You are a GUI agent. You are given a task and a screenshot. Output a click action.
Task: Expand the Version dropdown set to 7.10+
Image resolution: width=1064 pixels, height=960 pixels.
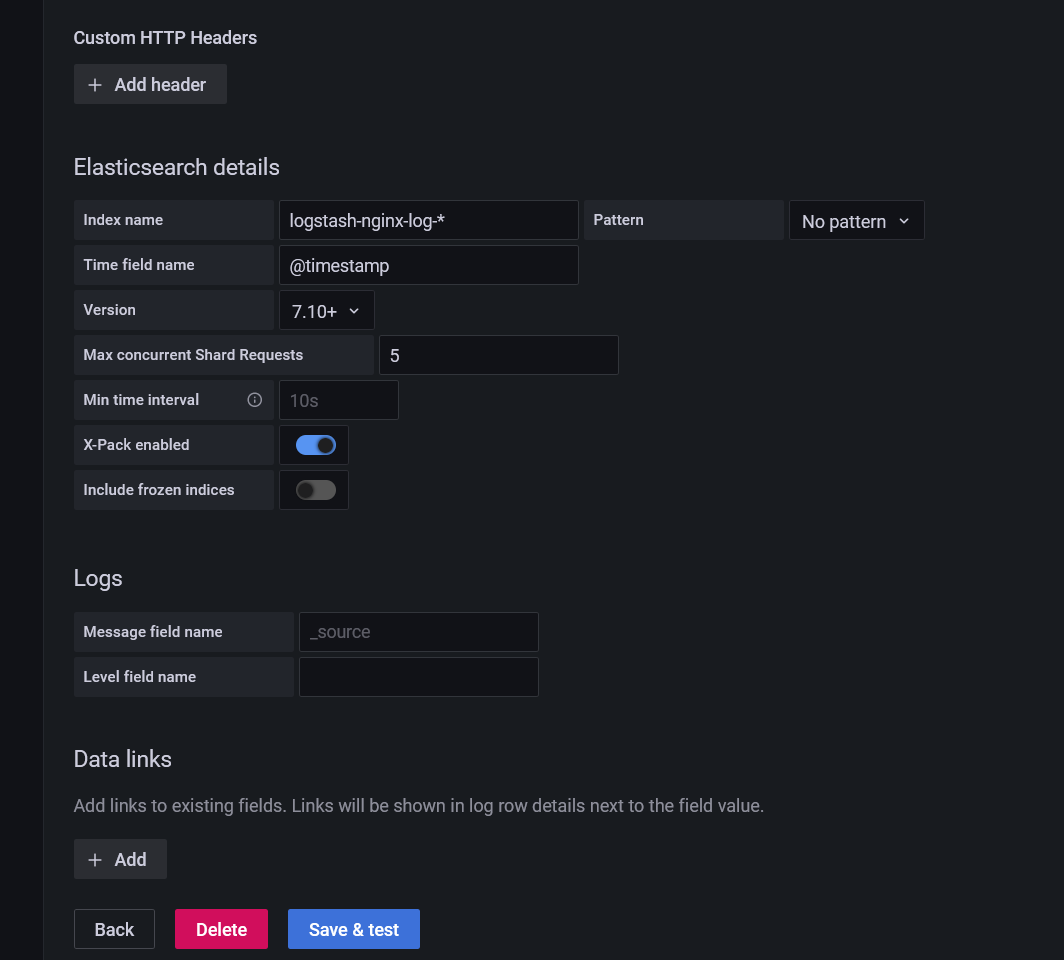(326, 311)
